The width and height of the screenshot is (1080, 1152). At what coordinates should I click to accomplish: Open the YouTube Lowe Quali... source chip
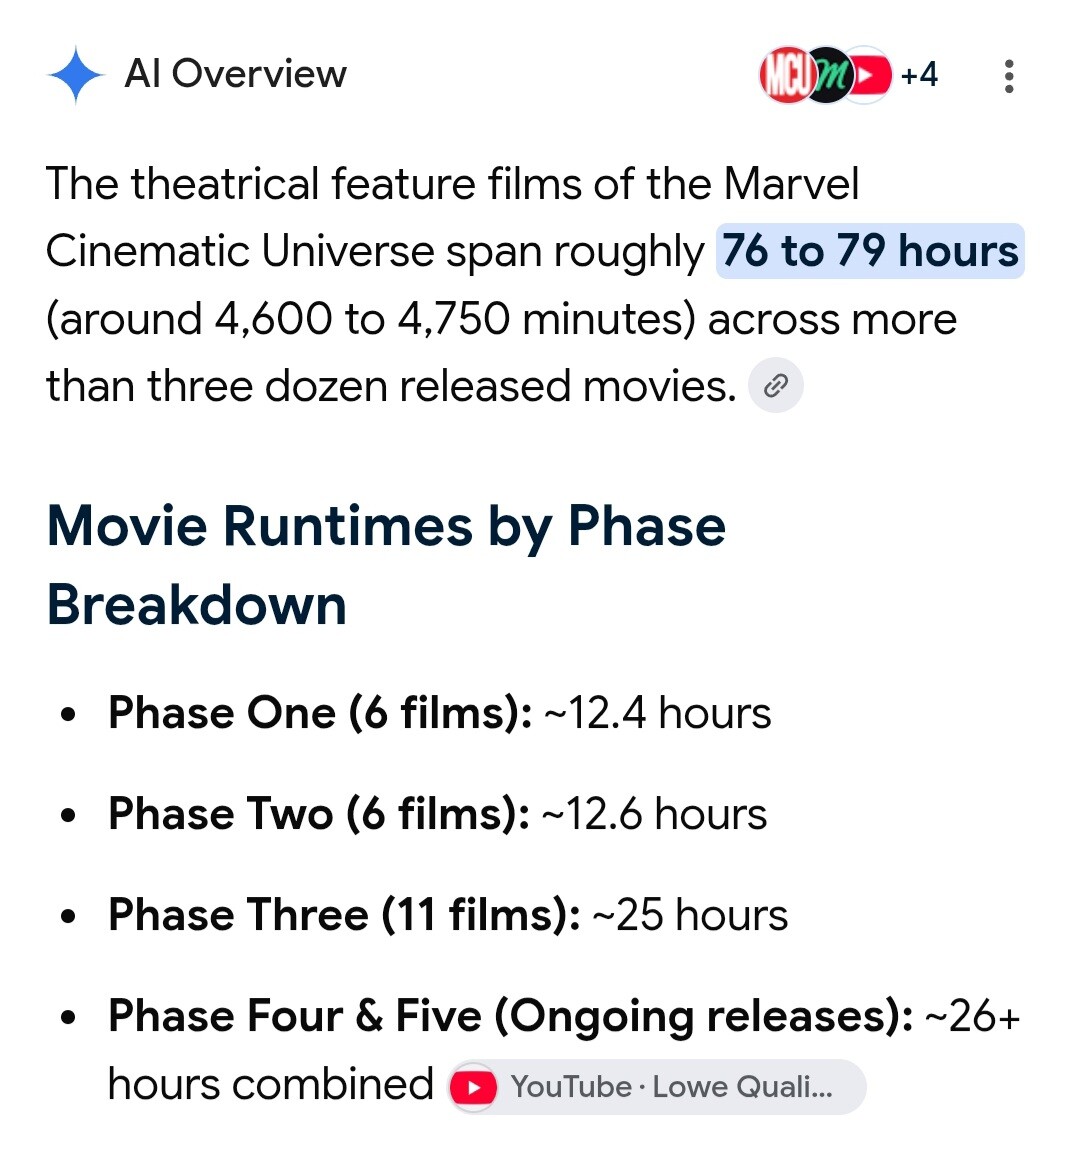pyautogui.click(x=657, y=1087)
